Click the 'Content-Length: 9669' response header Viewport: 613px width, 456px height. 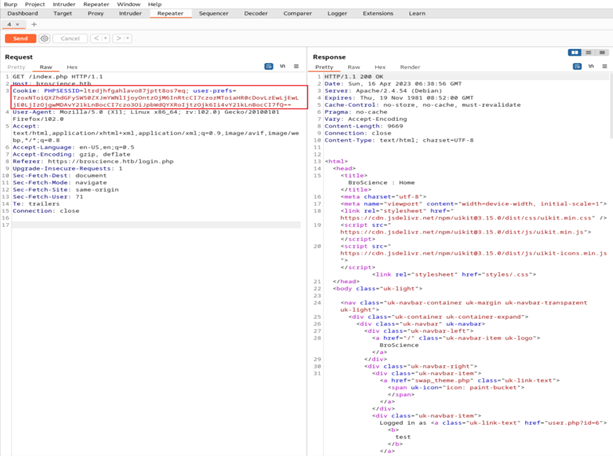click(x=364, y=126)
